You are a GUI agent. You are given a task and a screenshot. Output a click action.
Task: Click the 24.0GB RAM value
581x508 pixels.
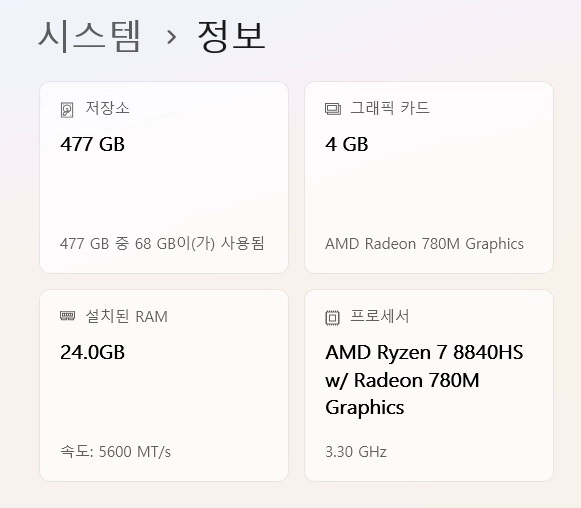tap(93, 352)
